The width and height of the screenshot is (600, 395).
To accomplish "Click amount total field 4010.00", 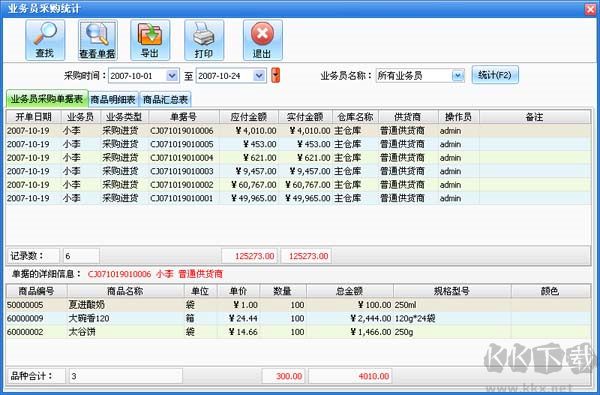I will tap(350, 376).
